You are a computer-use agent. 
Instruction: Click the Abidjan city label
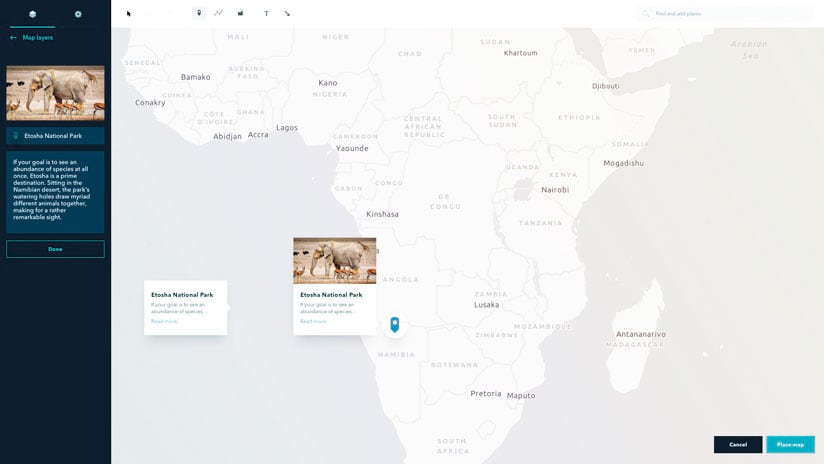(227, 137)
